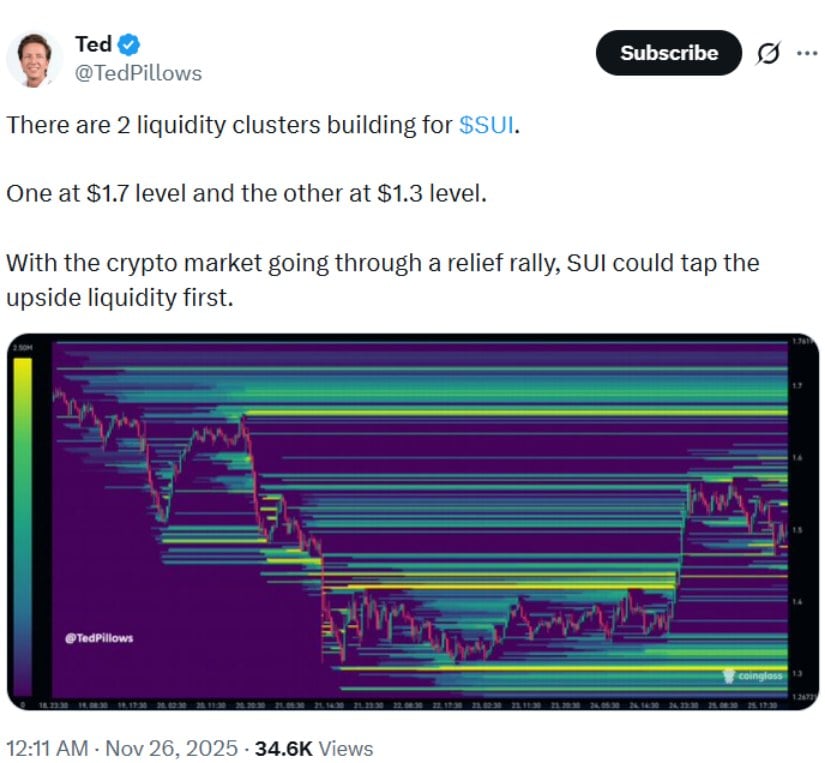Click the 2.50M label above the color scale
The height and width of the screenshot is (763, 825).
[x=20, y=347]
